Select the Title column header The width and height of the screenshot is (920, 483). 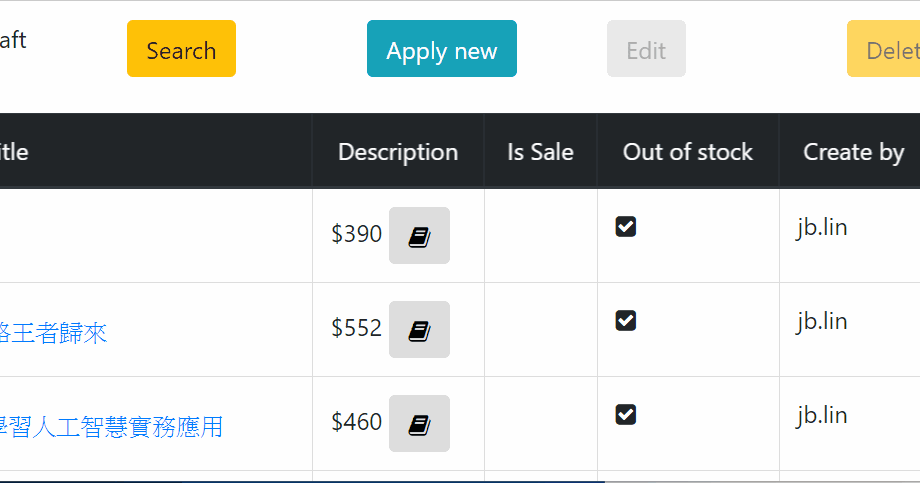coord(14,151)
